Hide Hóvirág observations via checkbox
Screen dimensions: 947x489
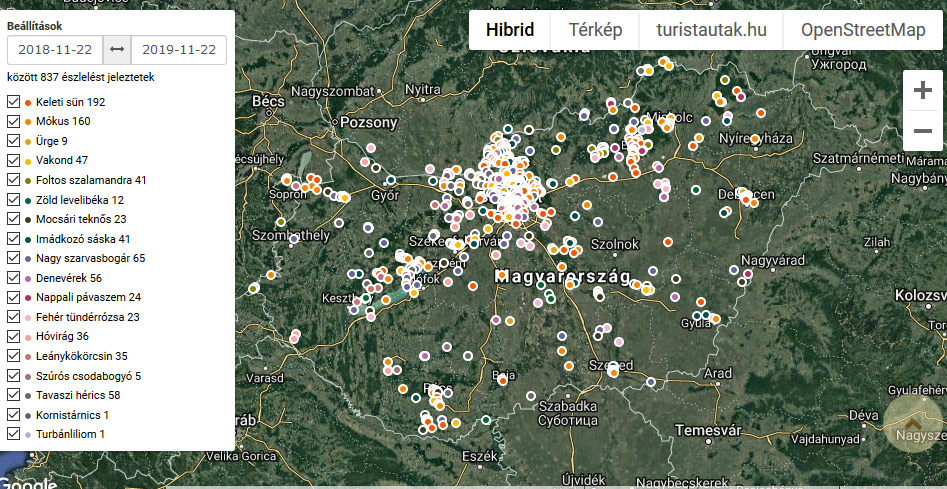(14, 336)
